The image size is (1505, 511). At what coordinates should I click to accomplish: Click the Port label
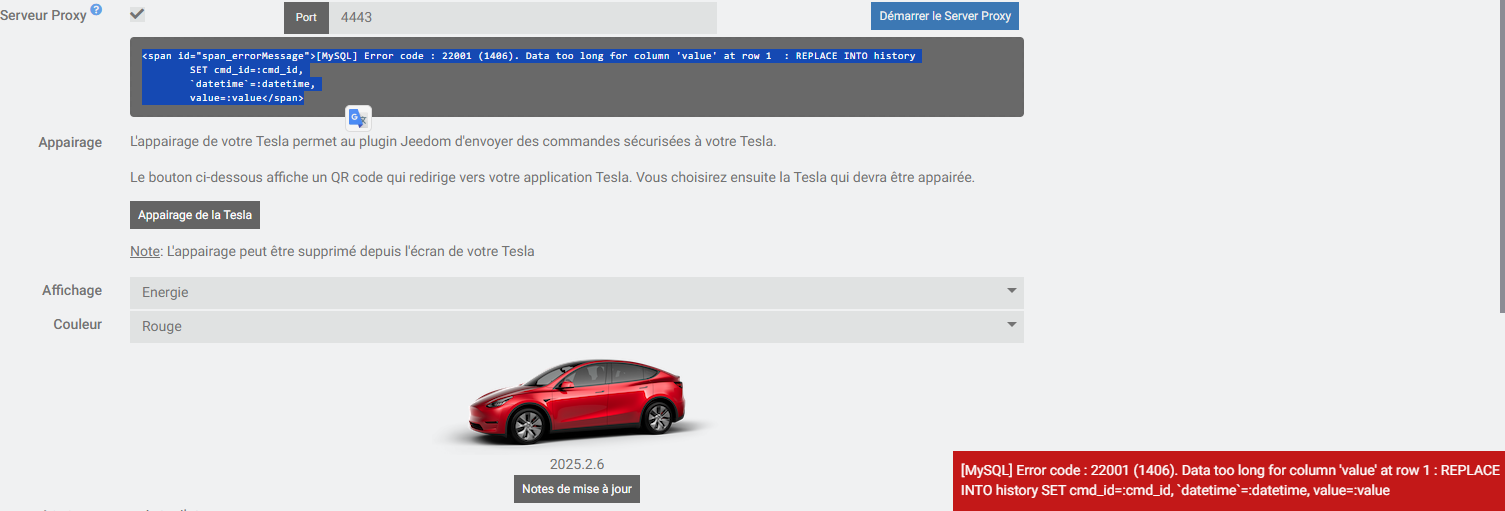pos(306,18)
